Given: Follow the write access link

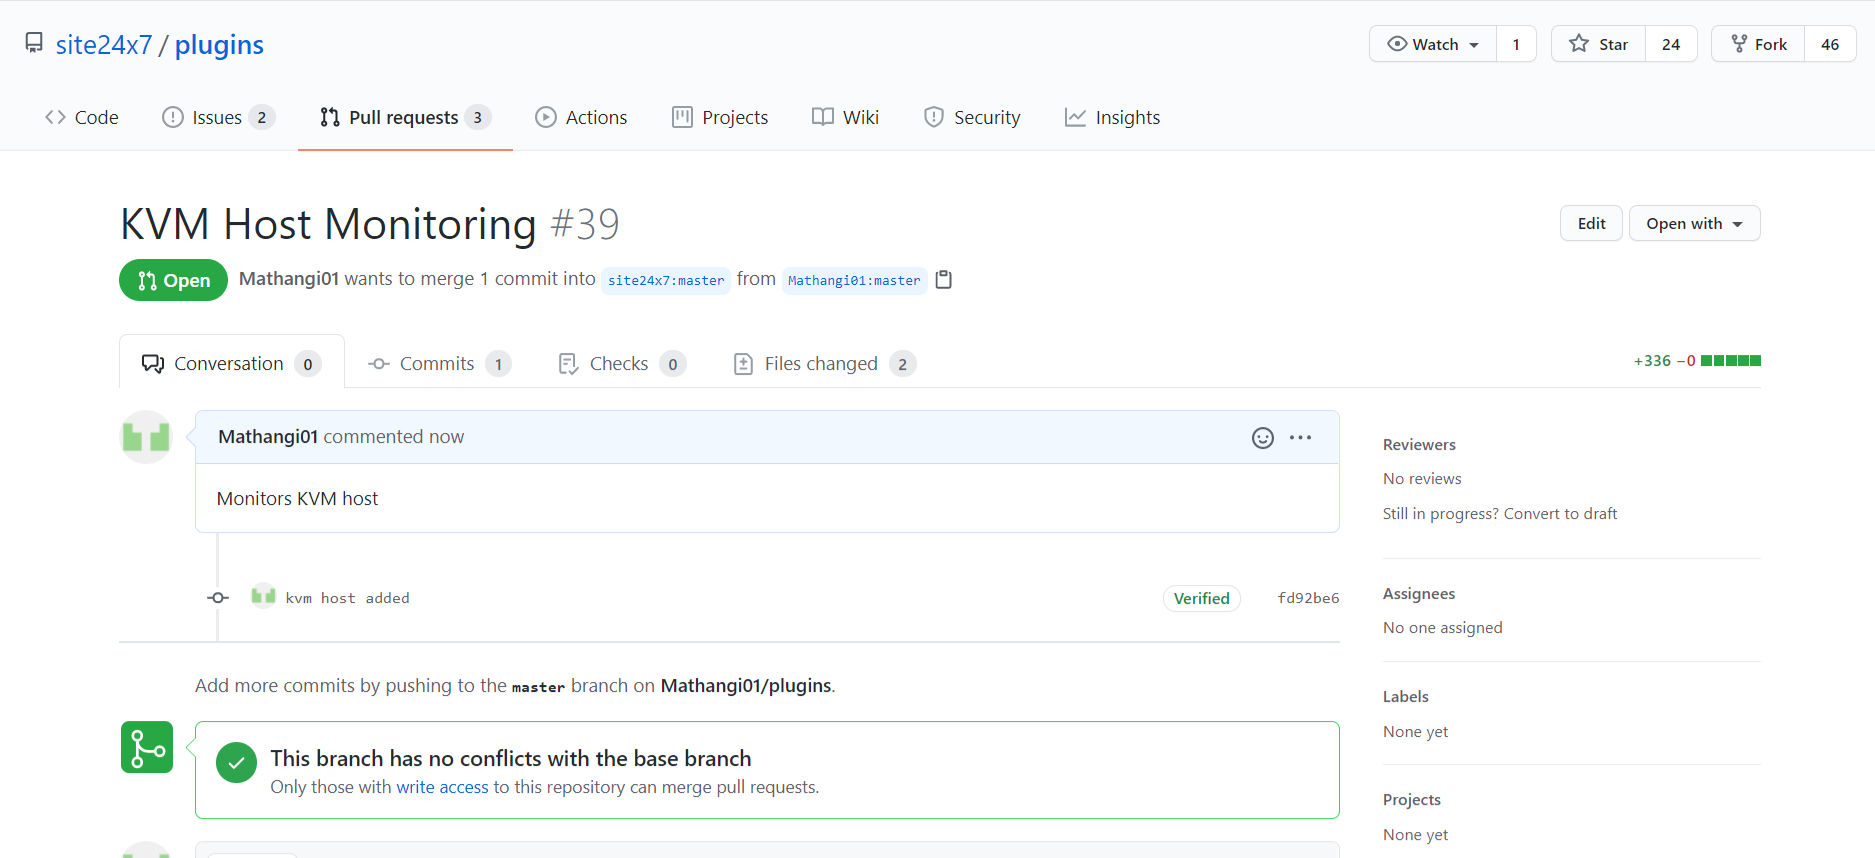Looking at the screenshot, I should click(x=442, y=787).
